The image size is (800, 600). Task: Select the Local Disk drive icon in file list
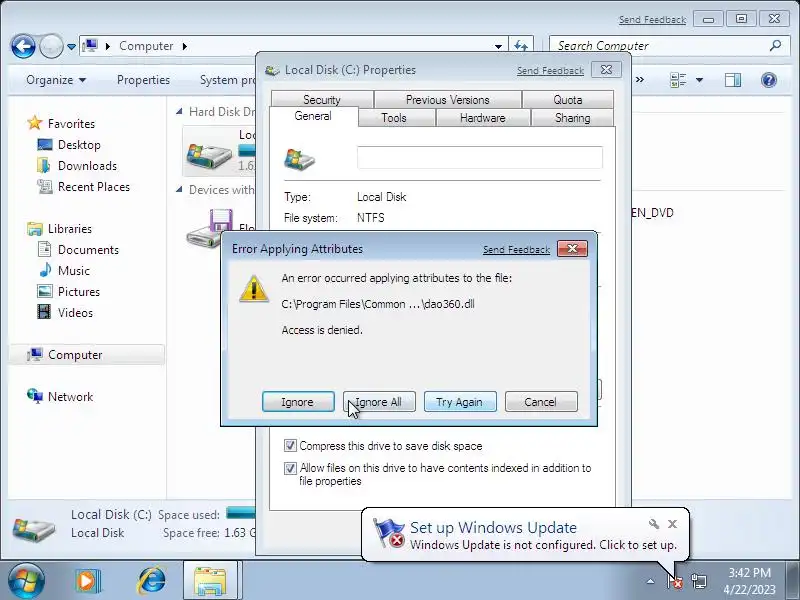209,155
